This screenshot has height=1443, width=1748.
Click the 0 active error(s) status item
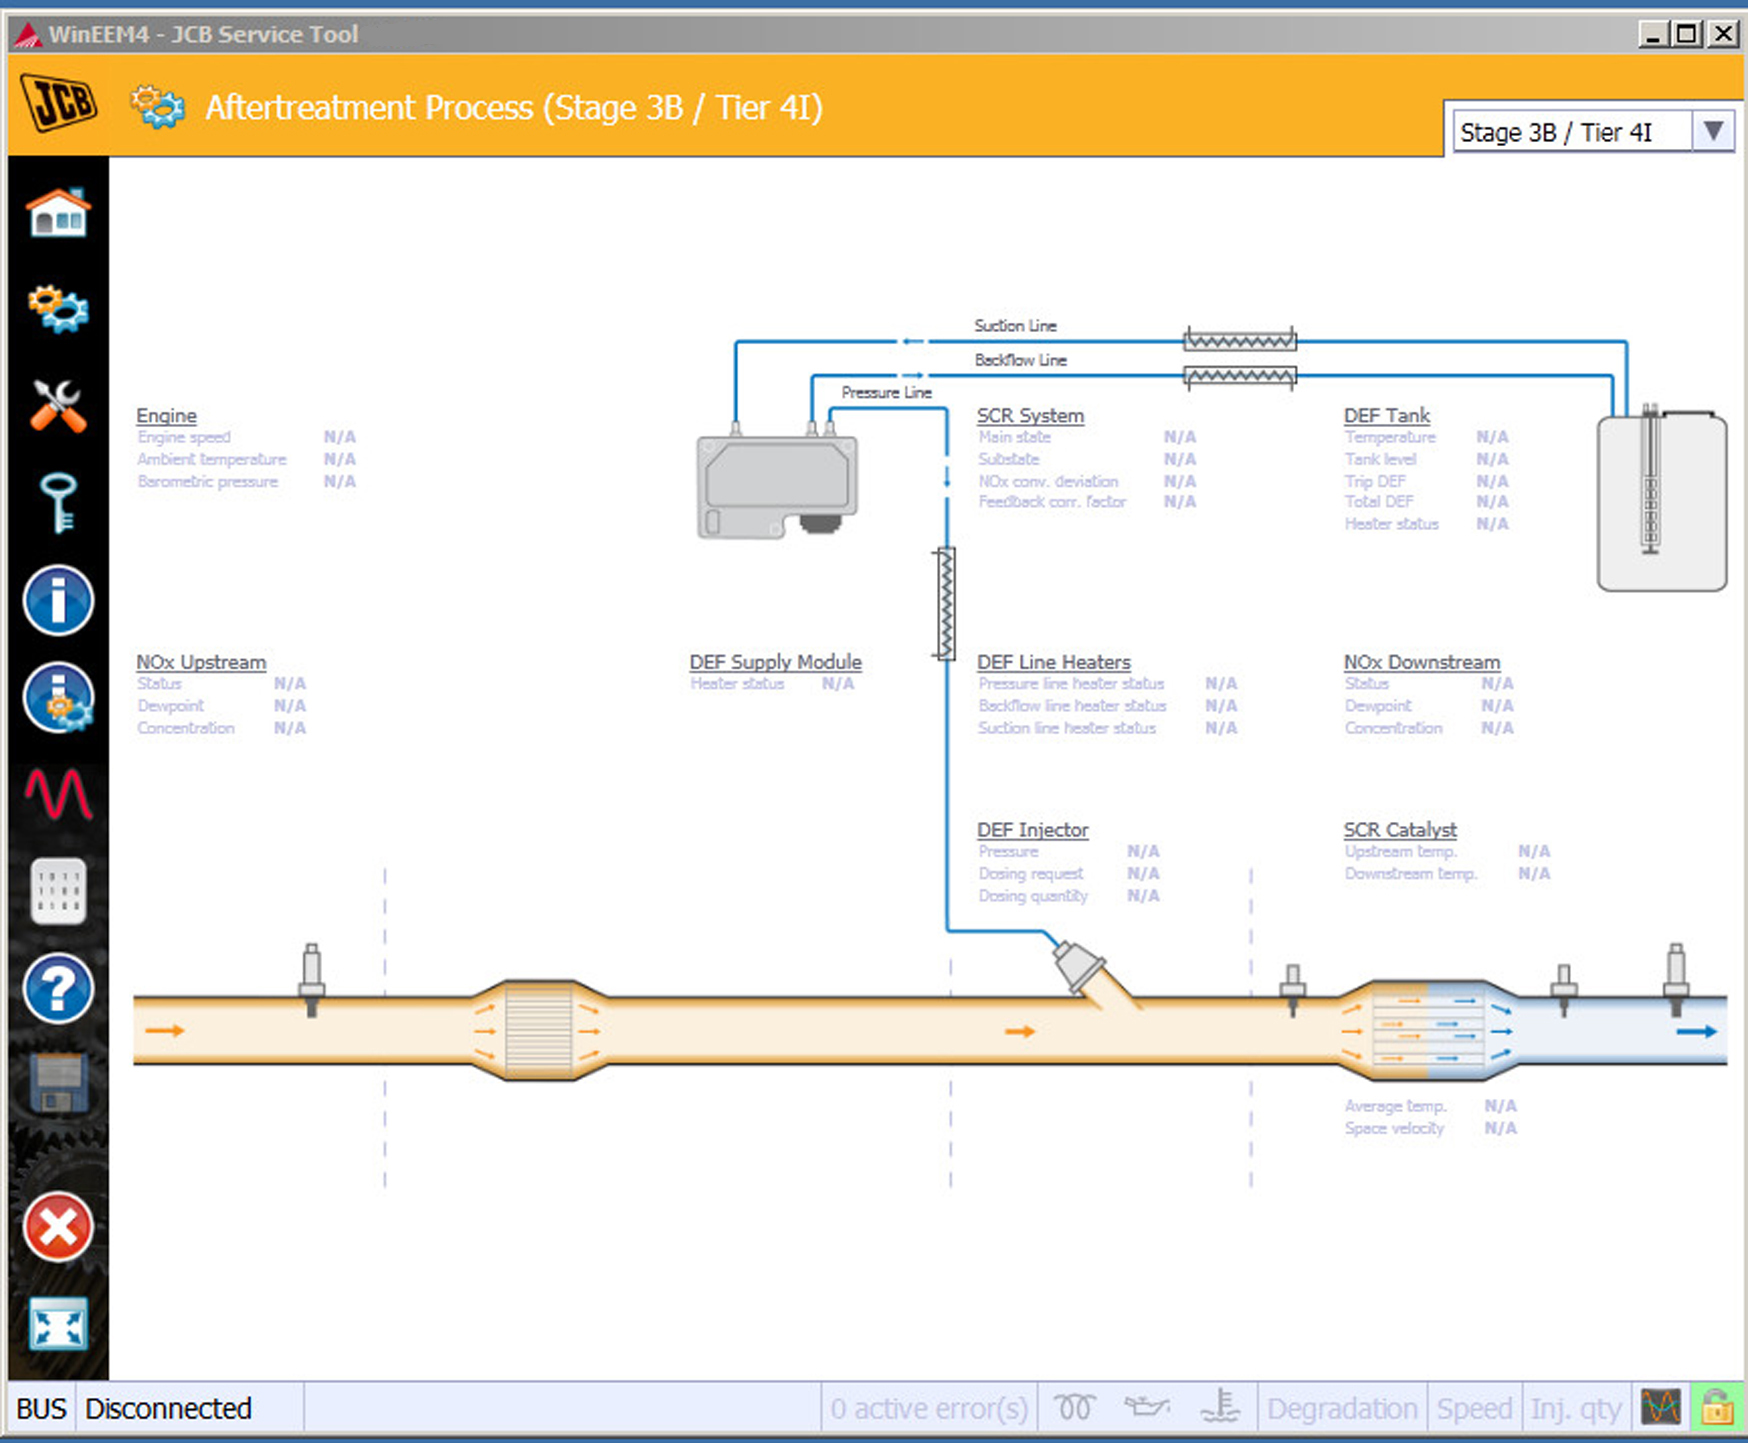(x=928, y=1408)
